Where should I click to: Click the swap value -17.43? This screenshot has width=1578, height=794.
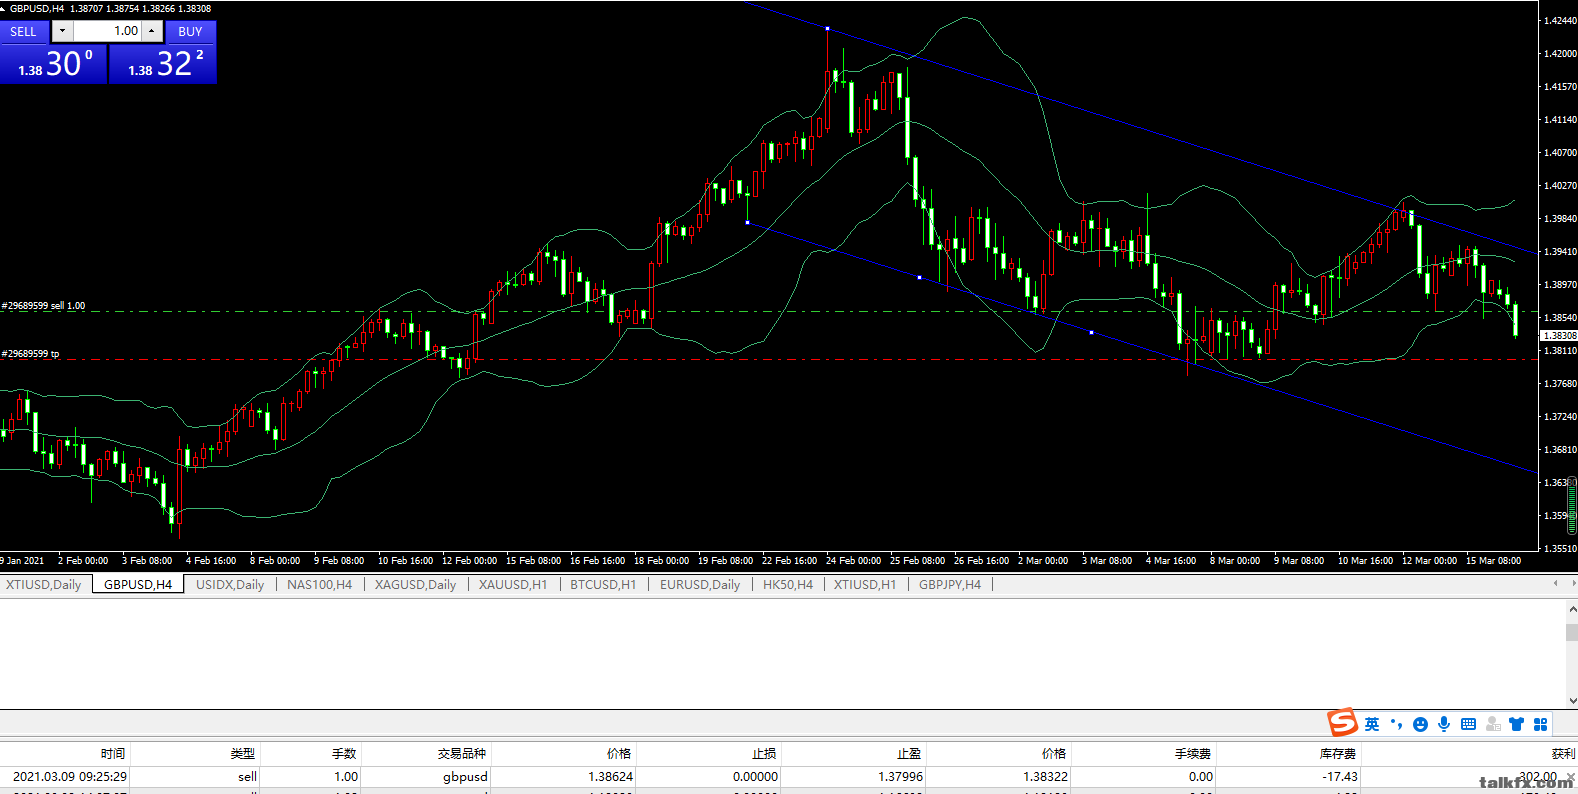(x=1340, y=776)
